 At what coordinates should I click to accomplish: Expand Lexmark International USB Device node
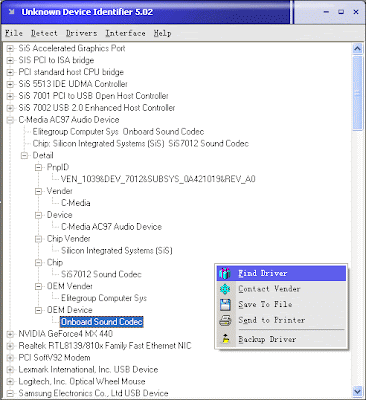point(10,370)
